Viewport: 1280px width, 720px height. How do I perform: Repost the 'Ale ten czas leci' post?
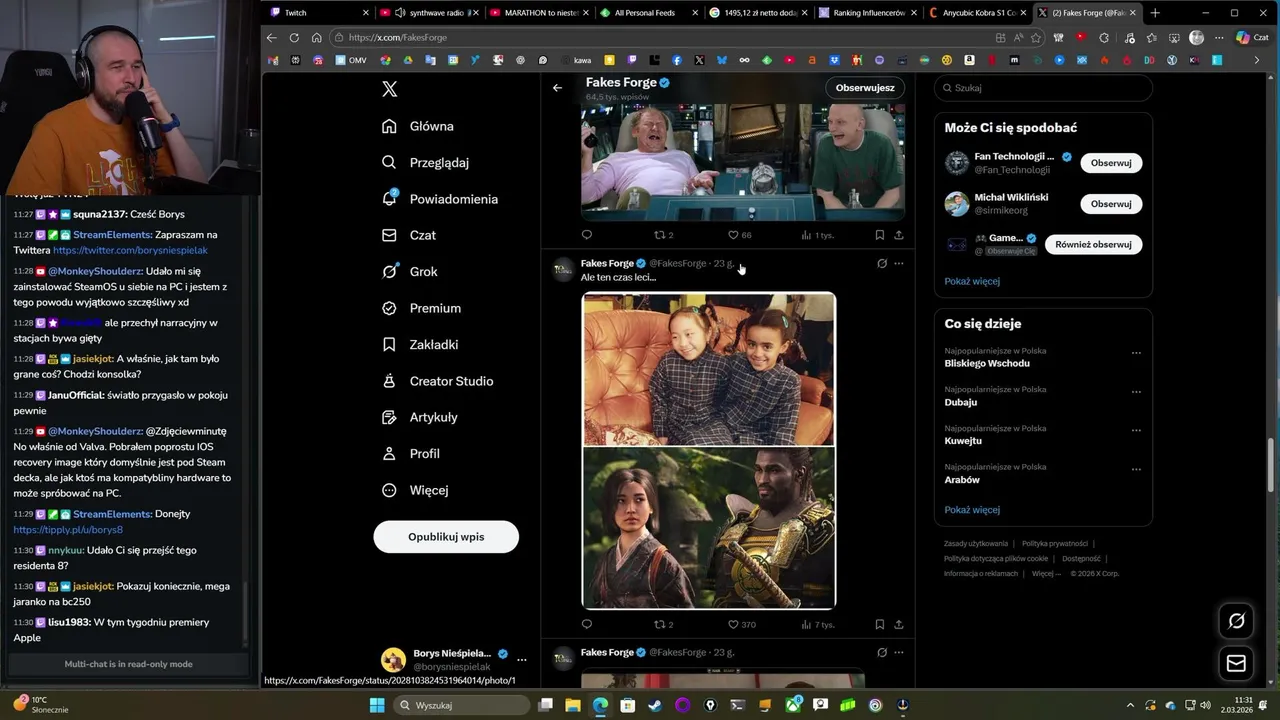[663, 624]
